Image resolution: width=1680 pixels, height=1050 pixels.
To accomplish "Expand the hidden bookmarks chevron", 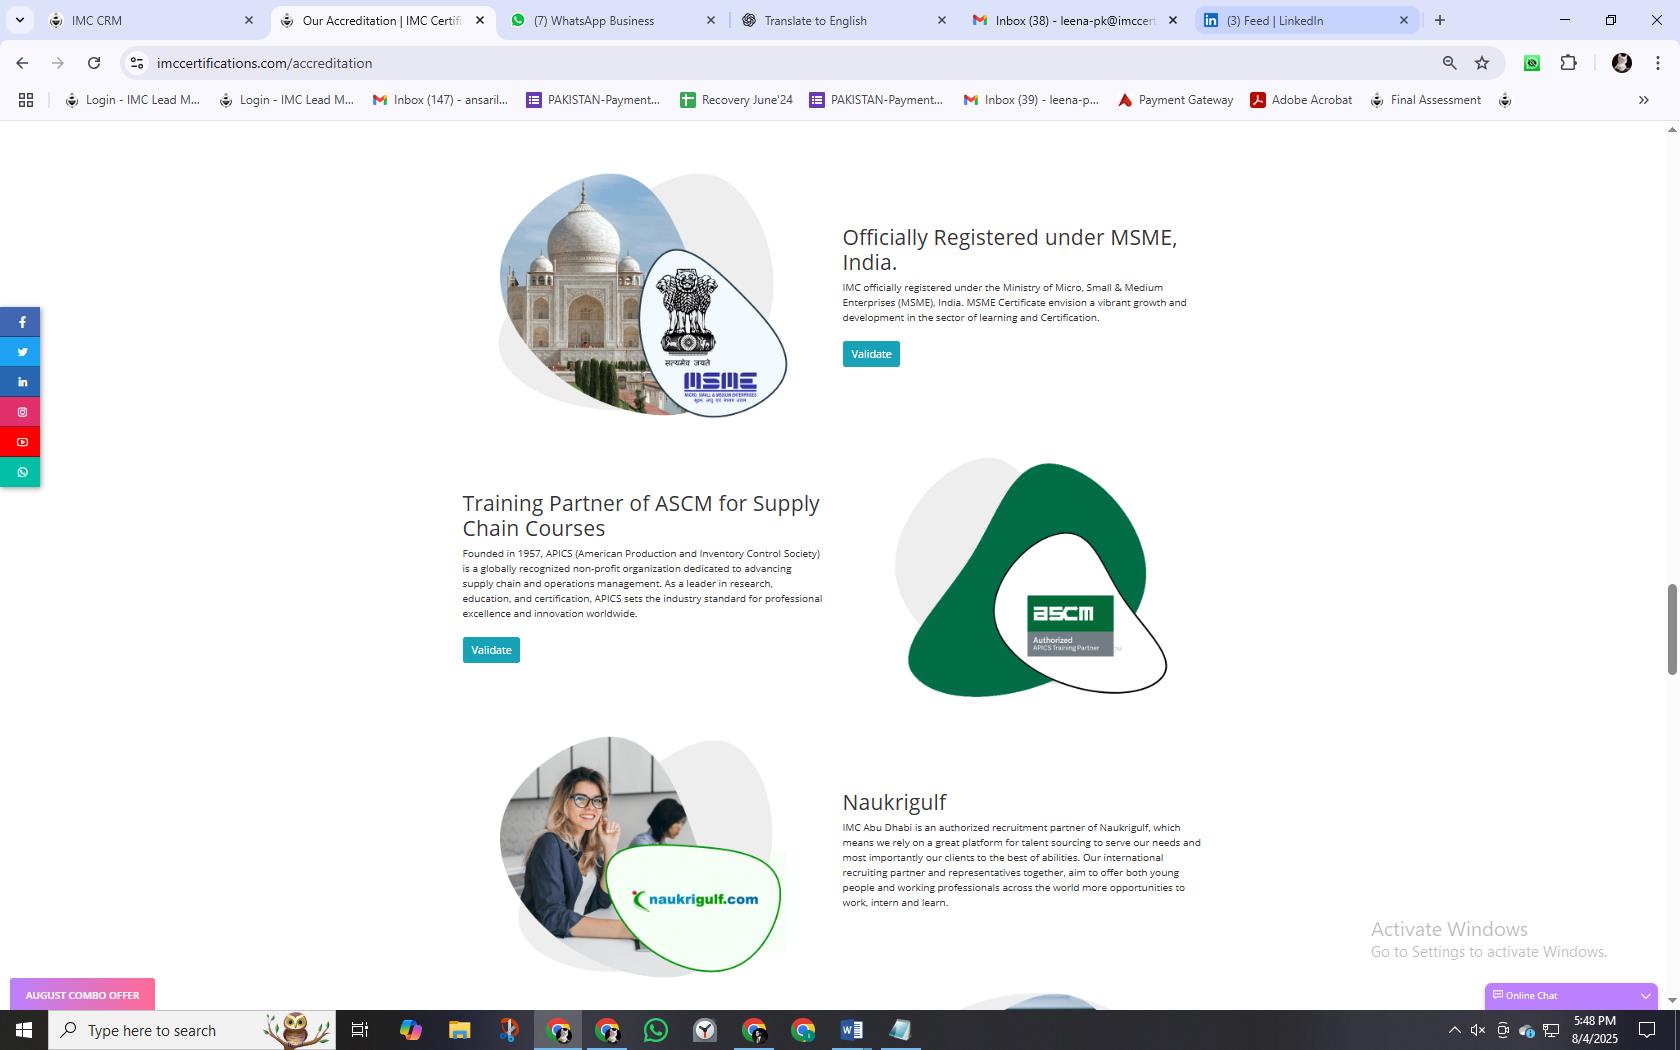I will pos(1643,100).
